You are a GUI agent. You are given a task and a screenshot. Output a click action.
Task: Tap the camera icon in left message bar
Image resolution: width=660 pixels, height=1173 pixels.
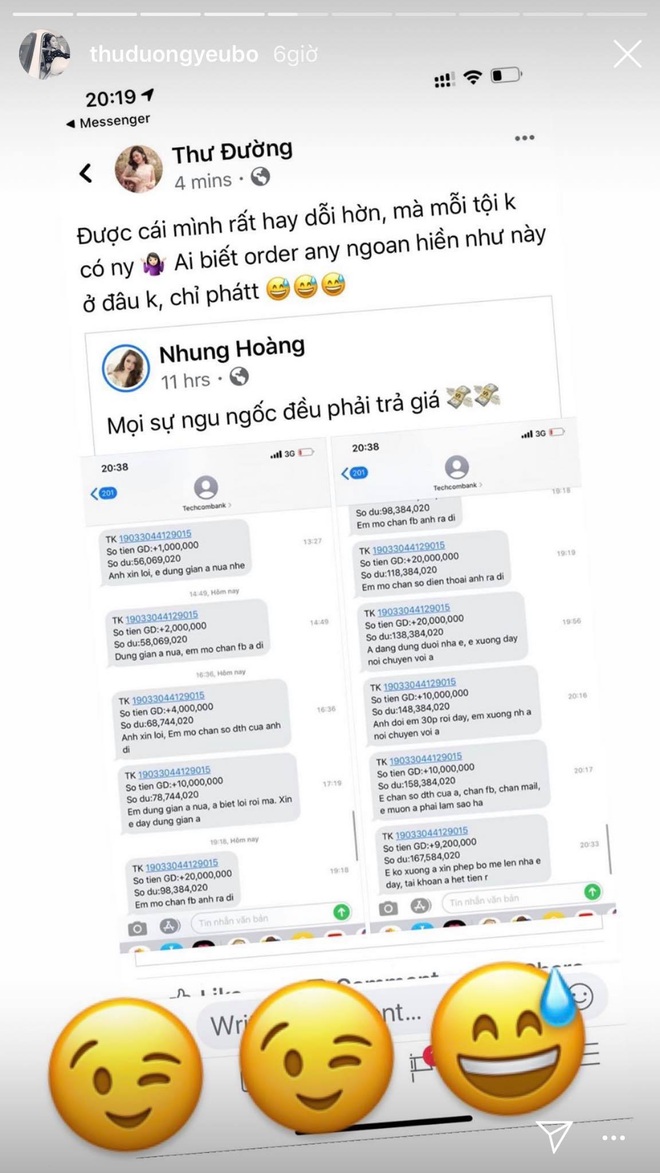point(137,928)
